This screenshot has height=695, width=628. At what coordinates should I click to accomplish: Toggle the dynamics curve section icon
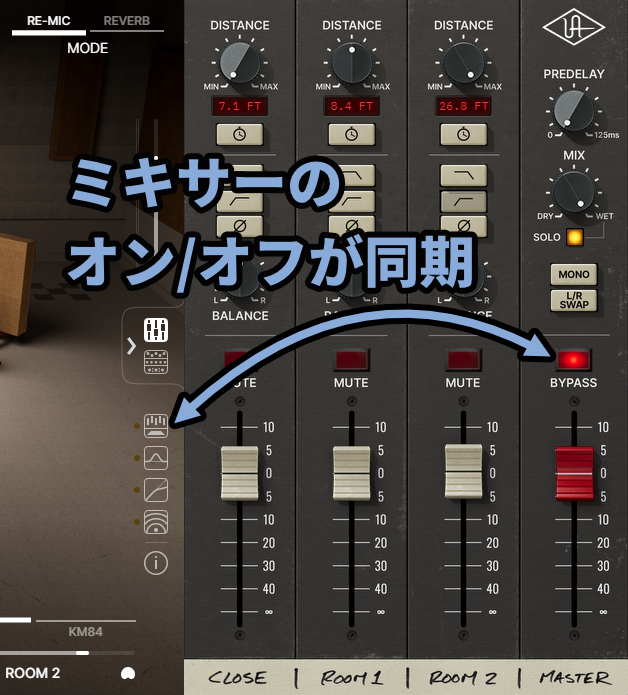pyautogui.click(x=155, y=490)
